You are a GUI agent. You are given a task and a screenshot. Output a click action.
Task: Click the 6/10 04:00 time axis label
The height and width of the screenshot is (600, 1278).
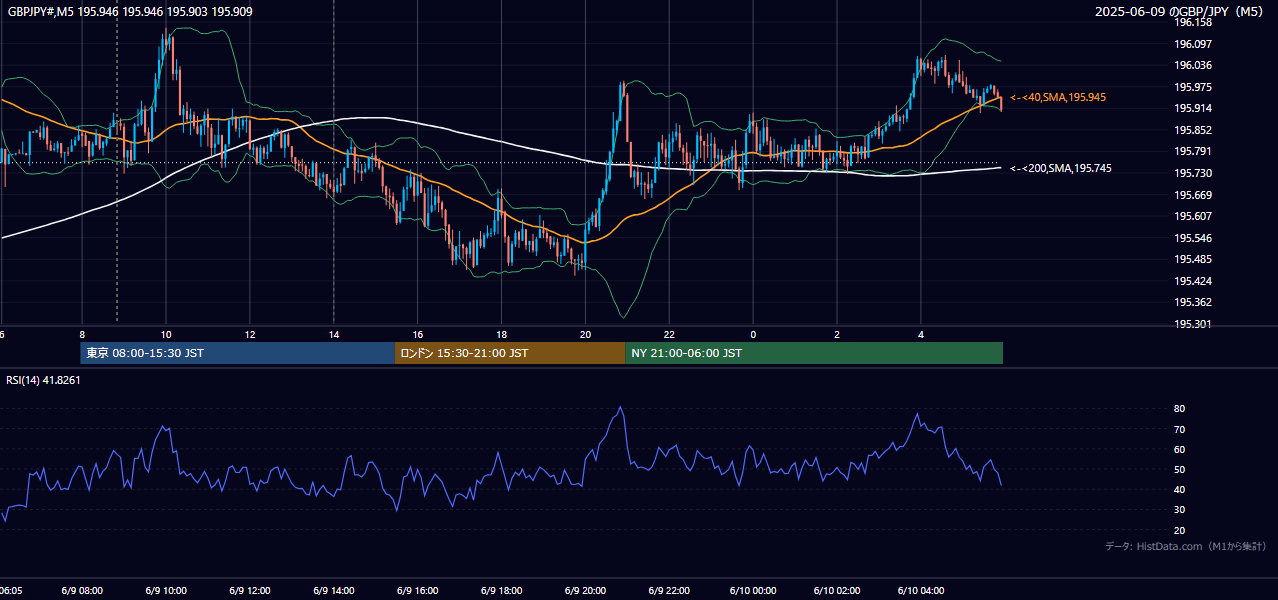[921, 591]
